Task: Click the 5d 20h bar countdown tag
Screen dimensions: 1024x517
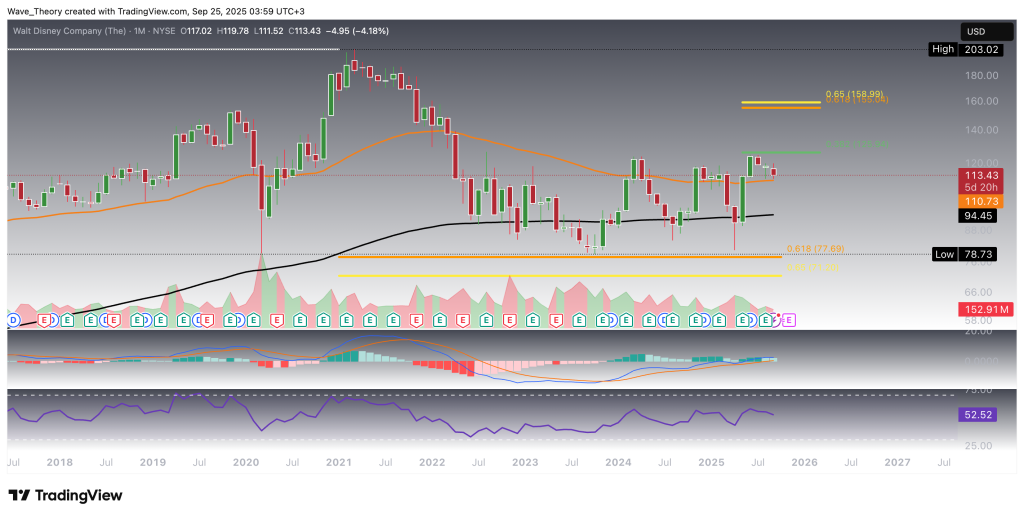Action: click(x=980, y=188)
